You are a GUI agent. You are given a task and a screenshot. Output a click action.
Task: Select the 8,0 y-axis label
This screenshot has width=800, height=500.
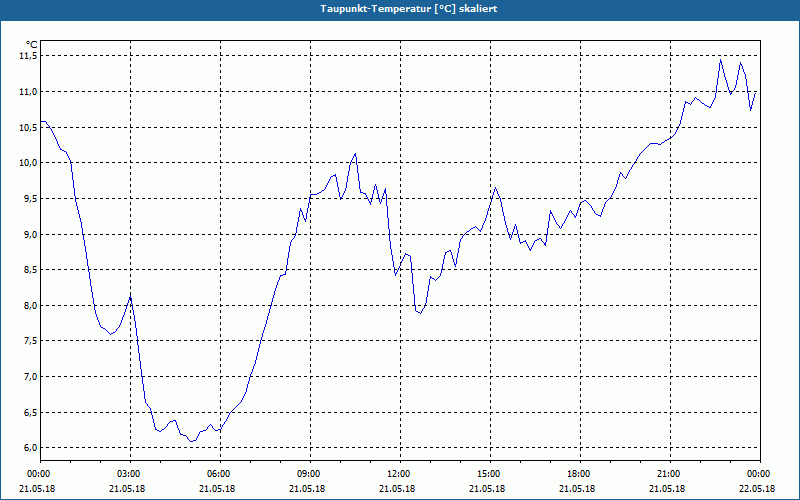pos(30,306)
